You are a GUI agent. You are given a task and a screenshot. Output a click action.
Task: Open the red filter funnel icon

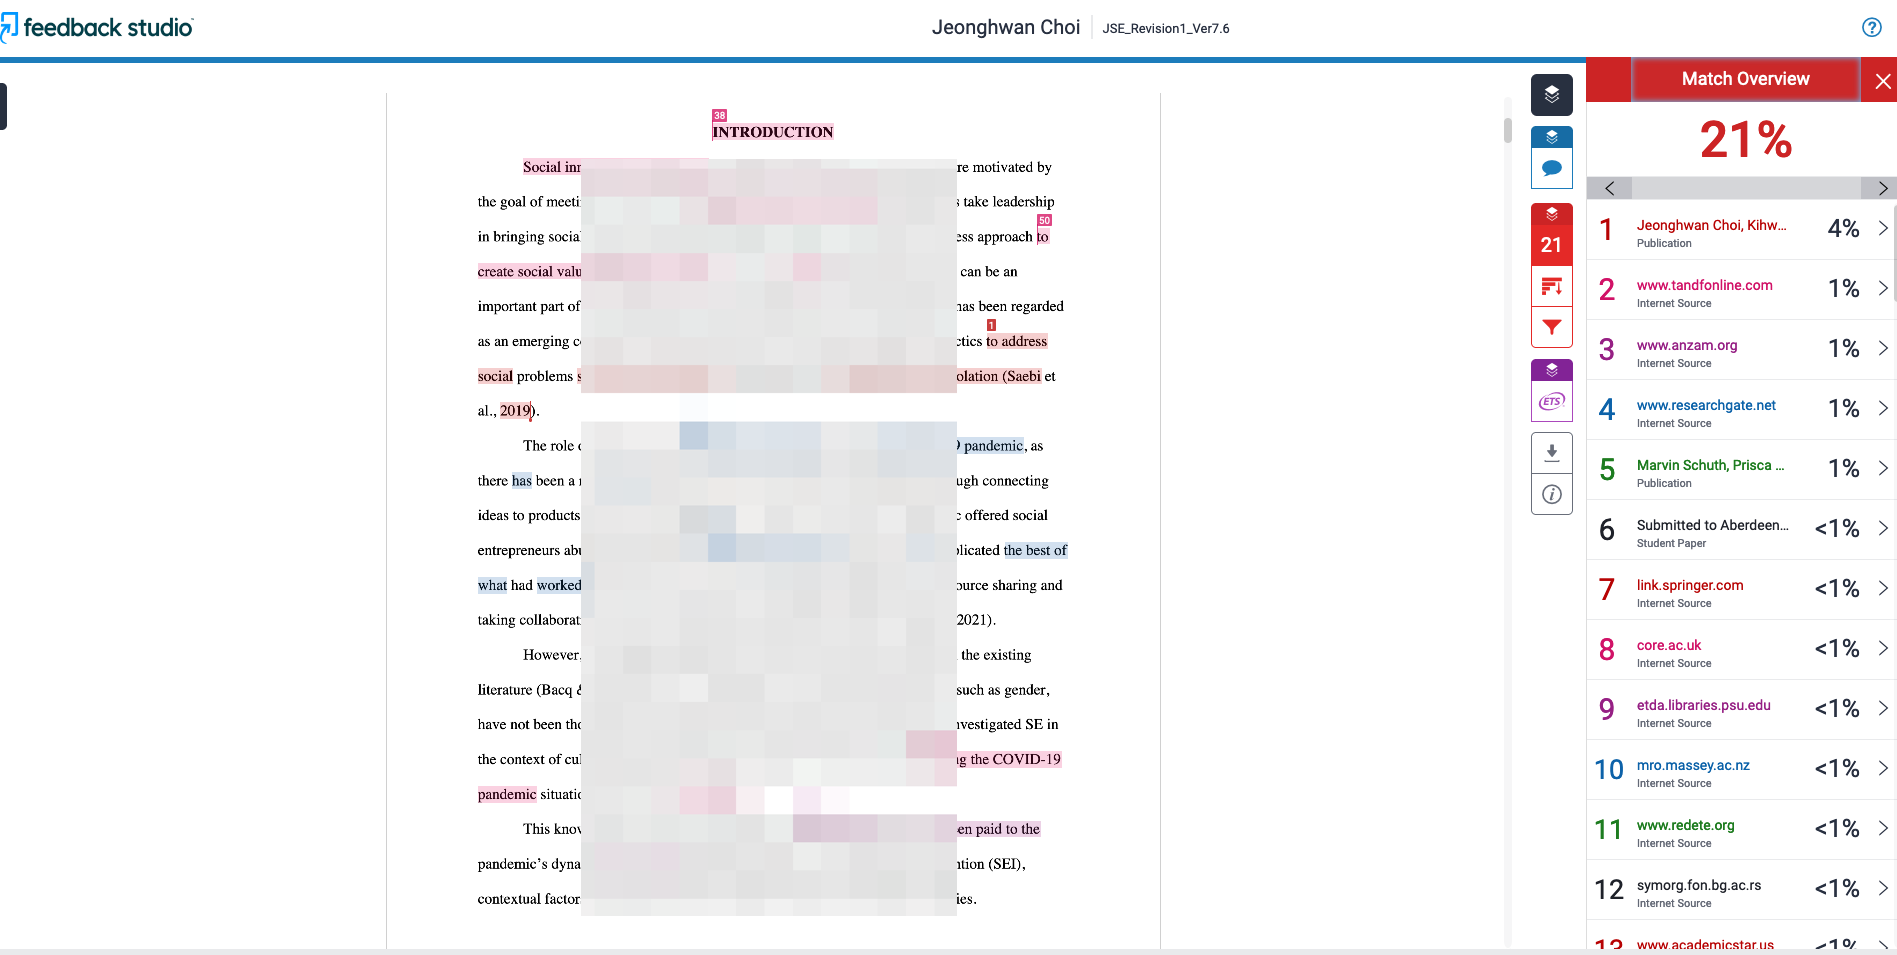tap(1552, 328)
